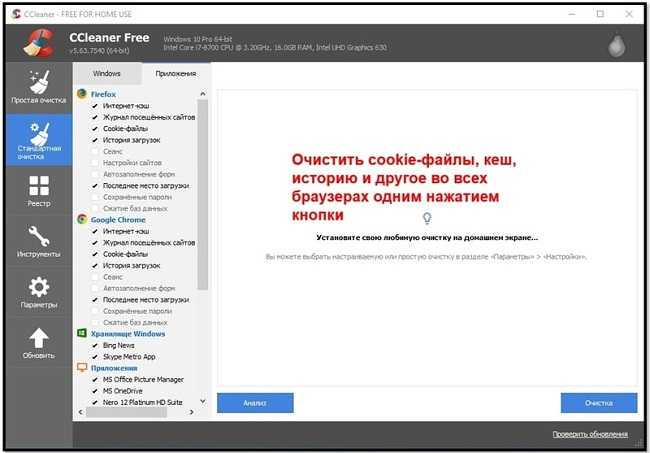650x453 pixels.
Task: Open the Инструменты wrench icon
Action: click(x=39, y=235)
